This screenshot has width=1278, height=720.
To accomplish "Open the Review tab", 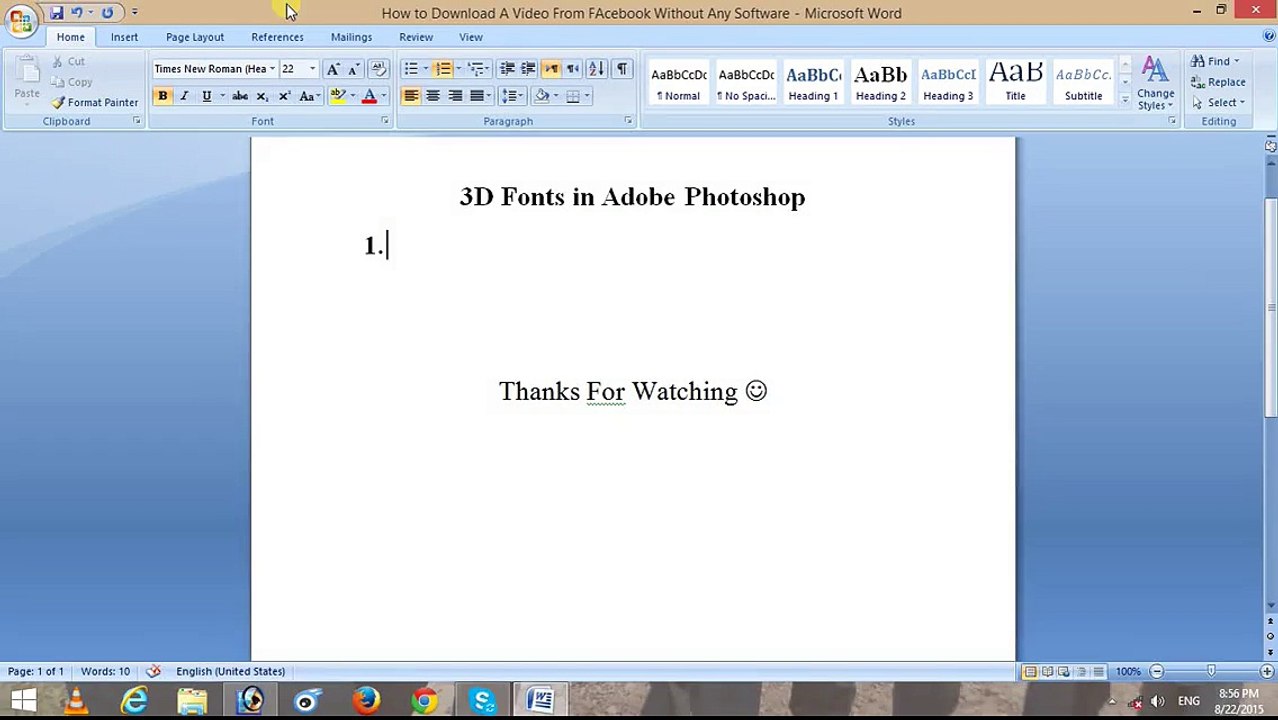I will pos(416,37).
